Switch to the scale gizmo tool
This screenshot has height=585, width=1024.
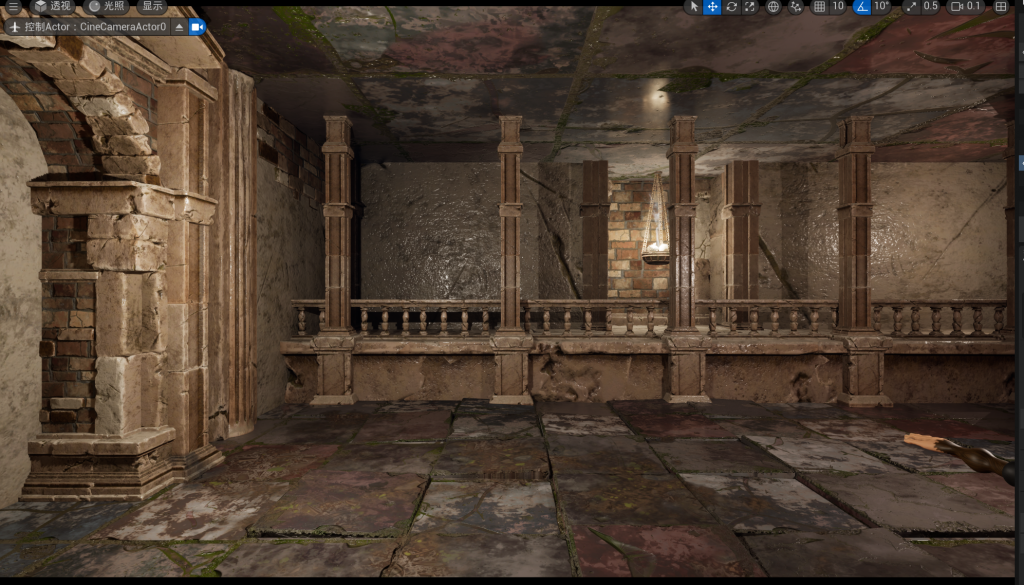click(750, 6)
